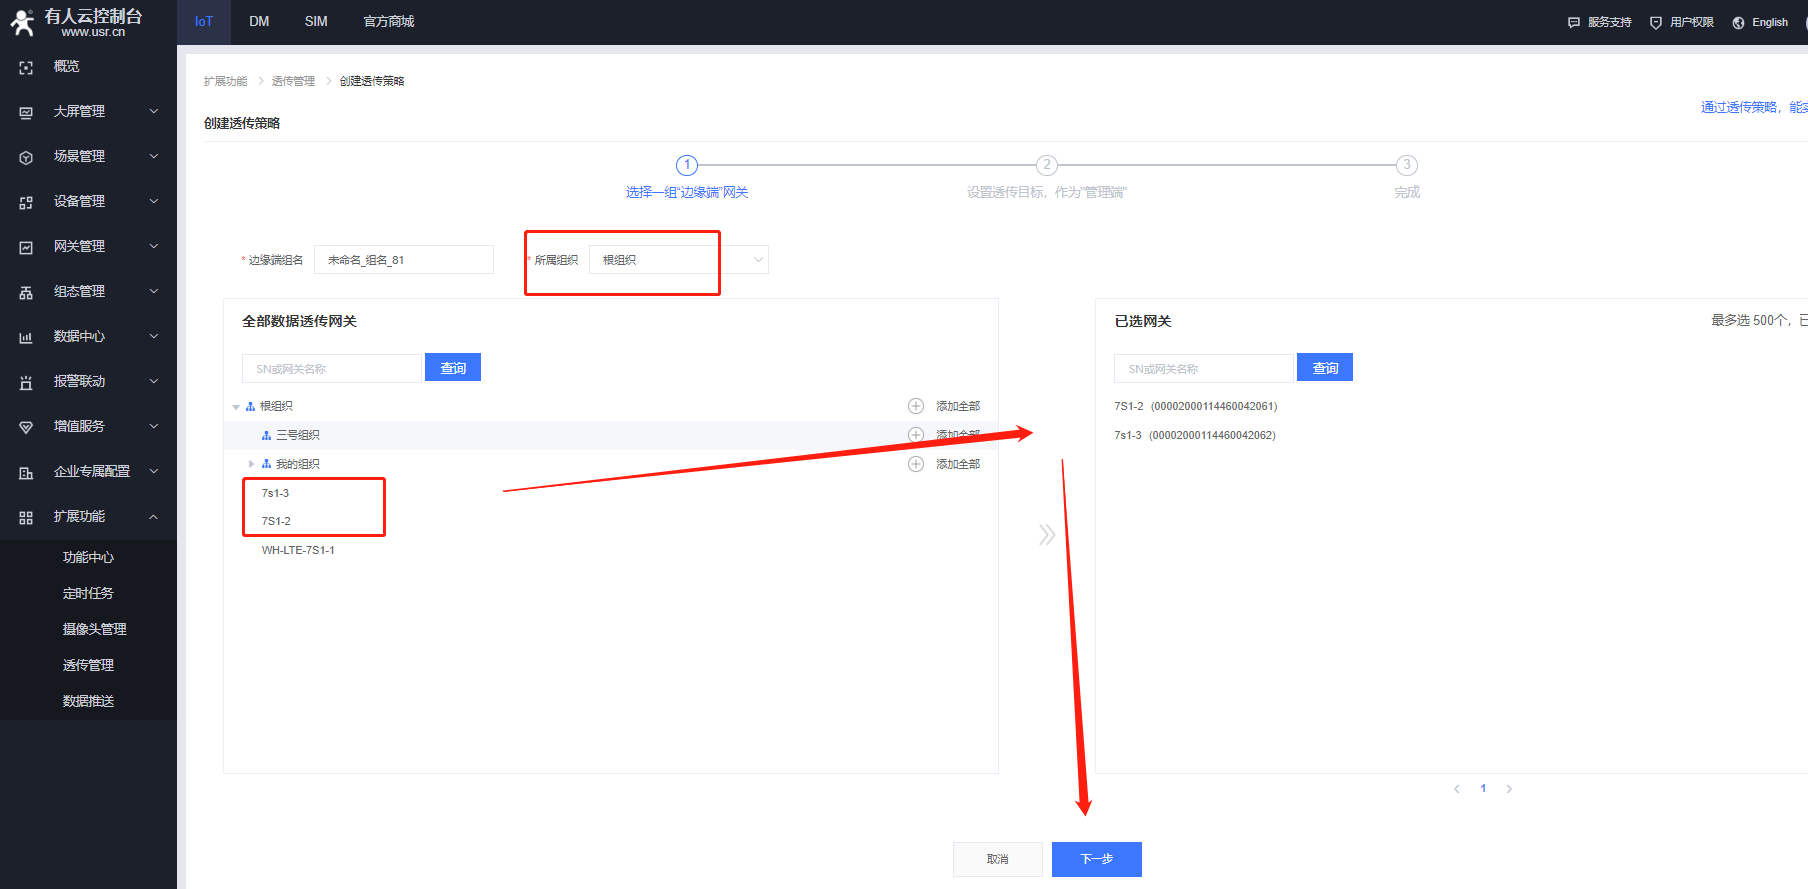Click the 三号组织 organization icon
Screen dimensions: 1808x889
(x=267, y=435)
